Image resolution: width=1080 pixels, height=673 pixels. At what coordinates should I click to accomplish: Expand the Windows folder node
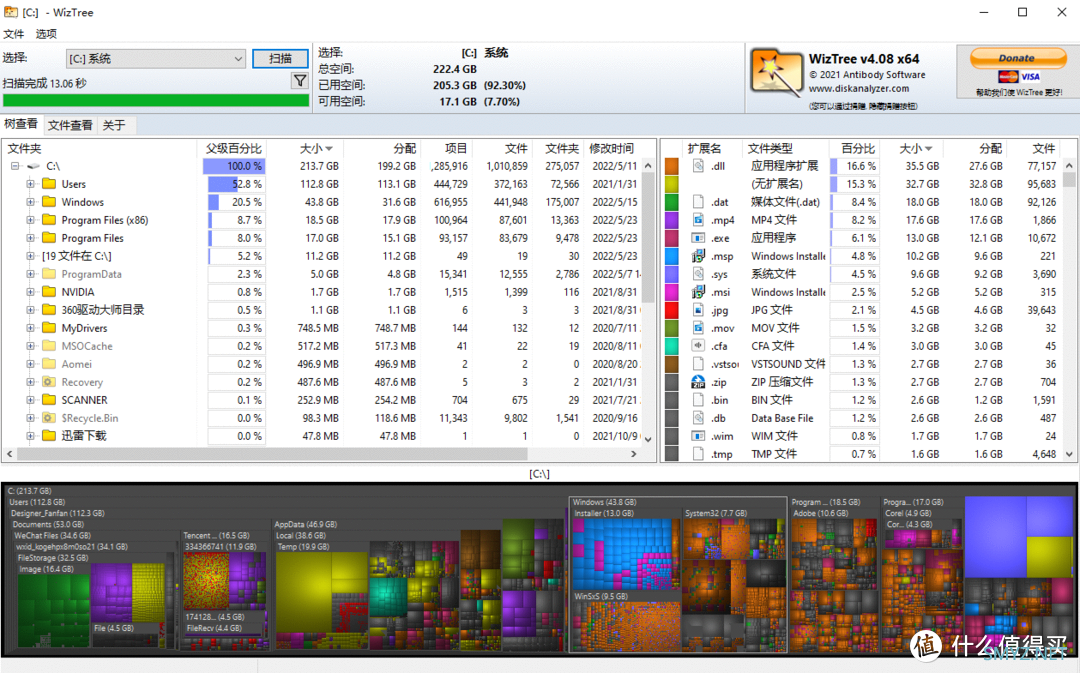[x=30, y=202]
